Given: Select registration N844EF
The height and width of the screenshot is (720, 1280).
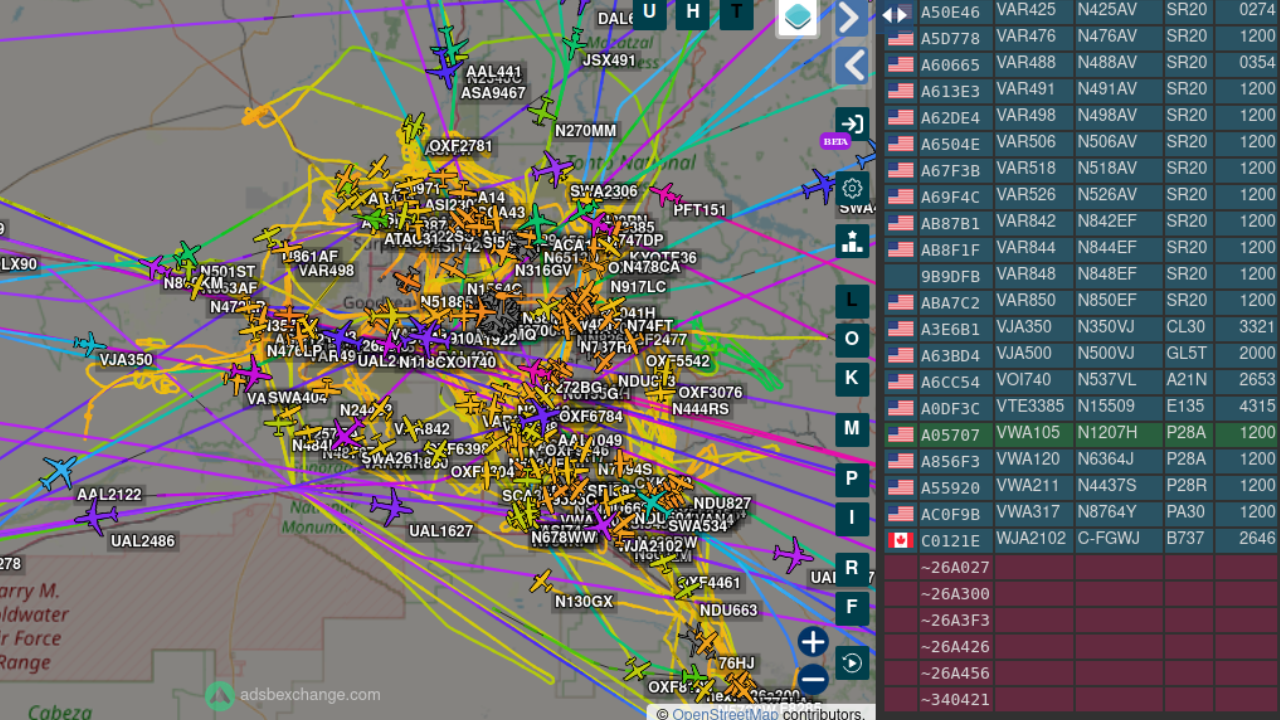Looking at the screenshot, I should [1107, 248].
